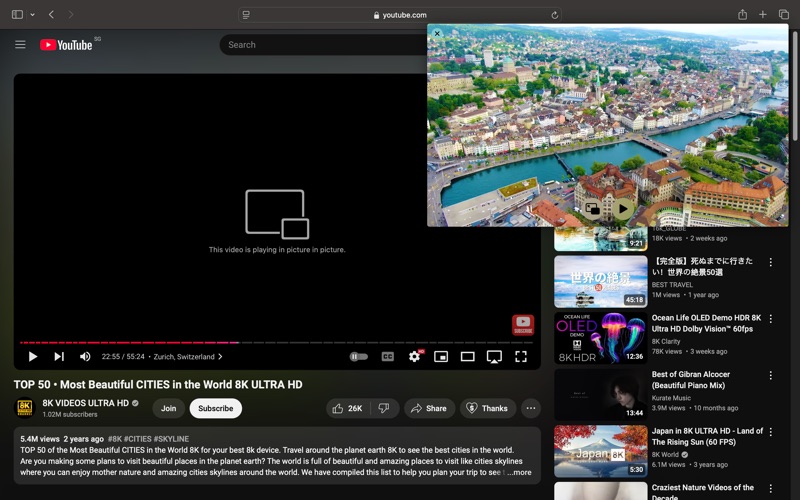Toggle closed captions on the video

(387, 357)
